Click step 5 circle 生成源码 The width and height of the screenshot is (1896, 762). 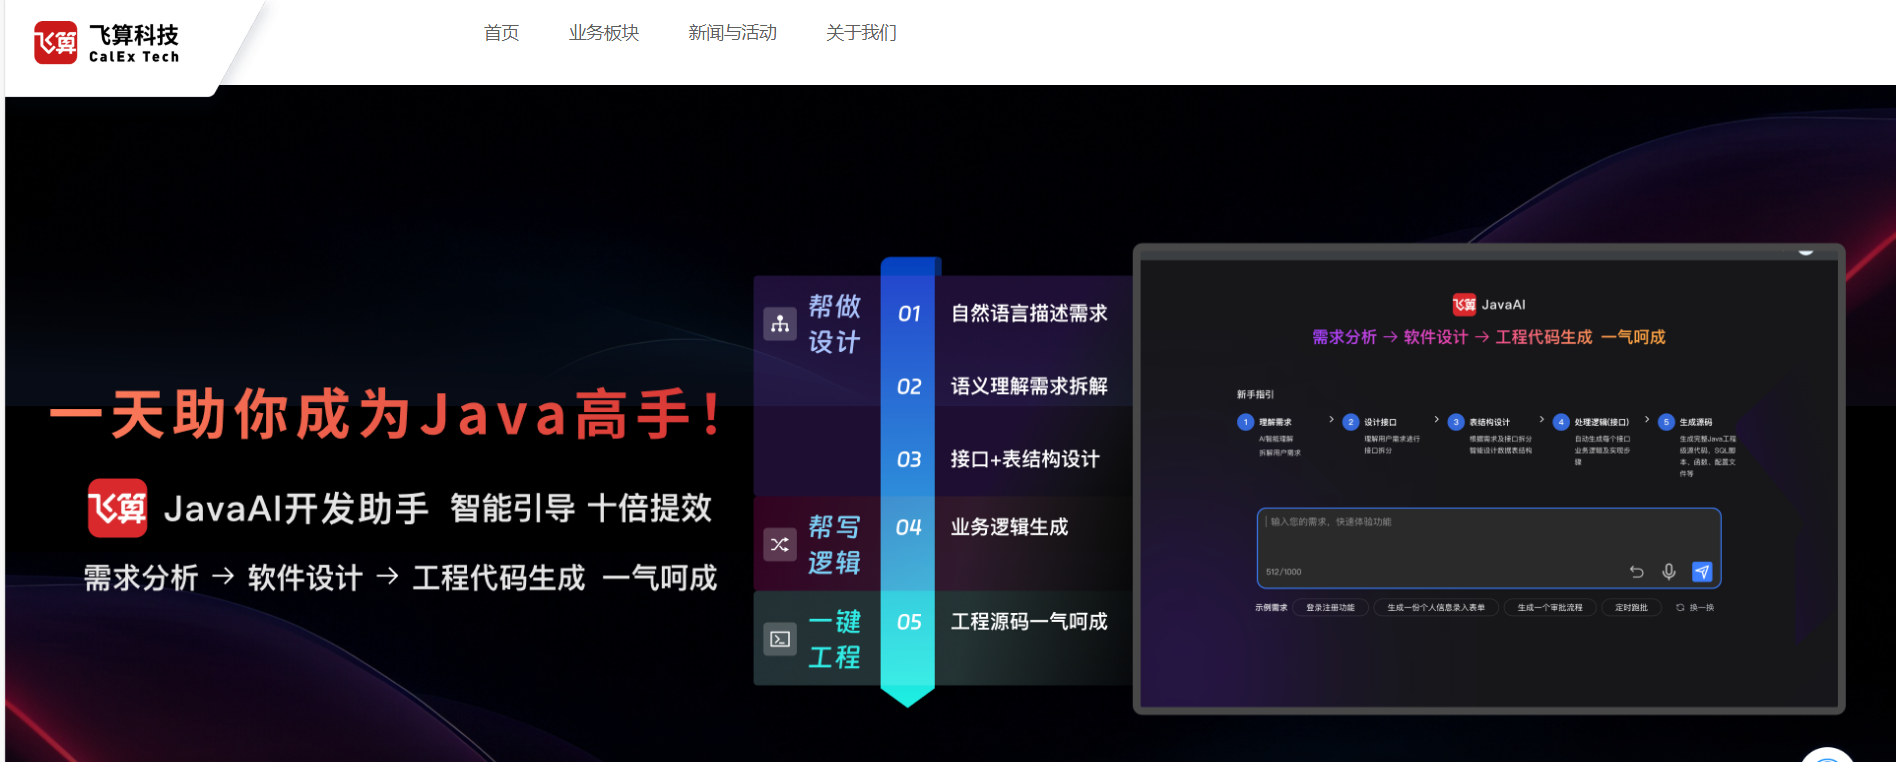pos(1666,422)
